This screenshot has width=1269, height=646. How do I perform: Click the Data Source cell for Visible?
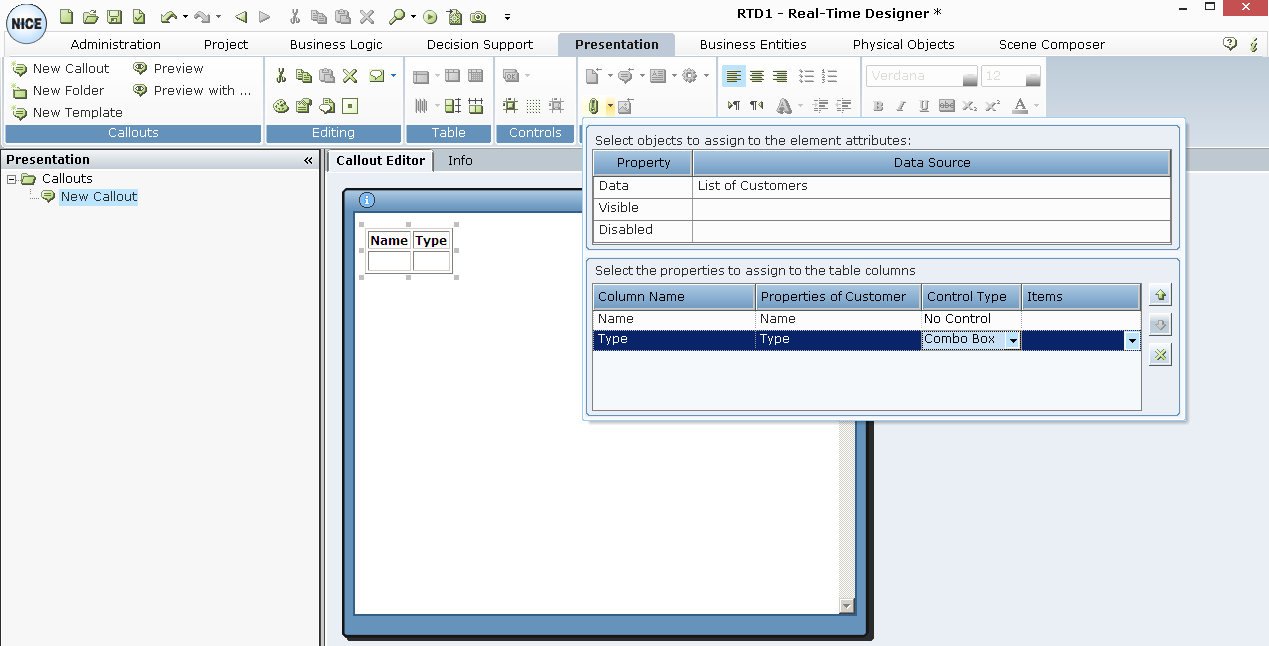coord(930,208)
